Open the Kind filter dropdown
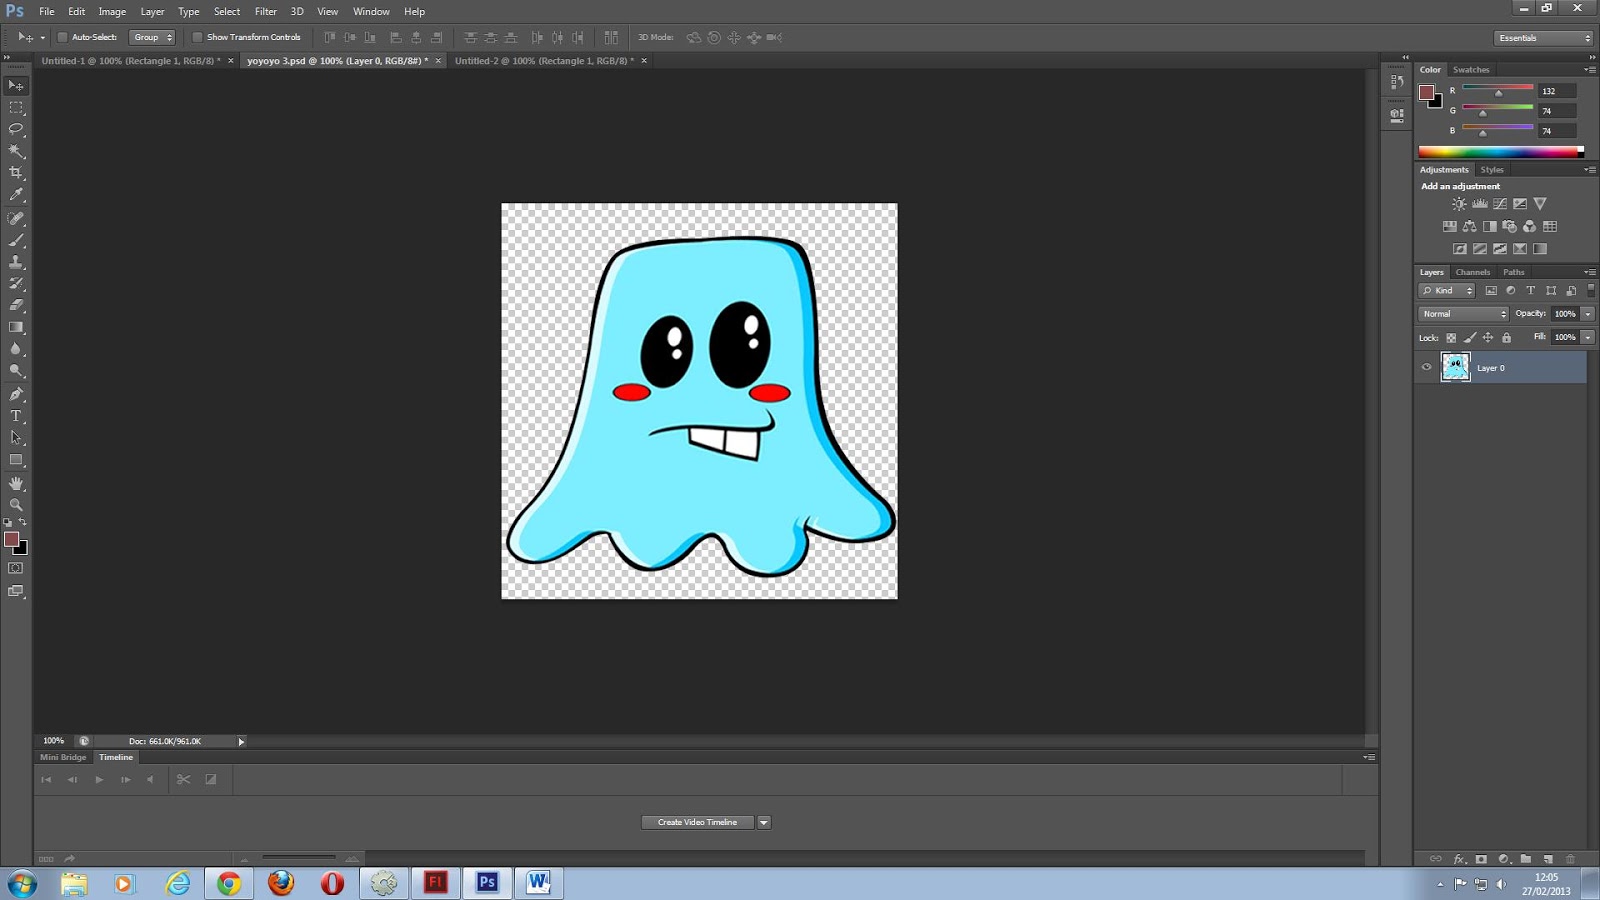 click(x=1447, y=290)
